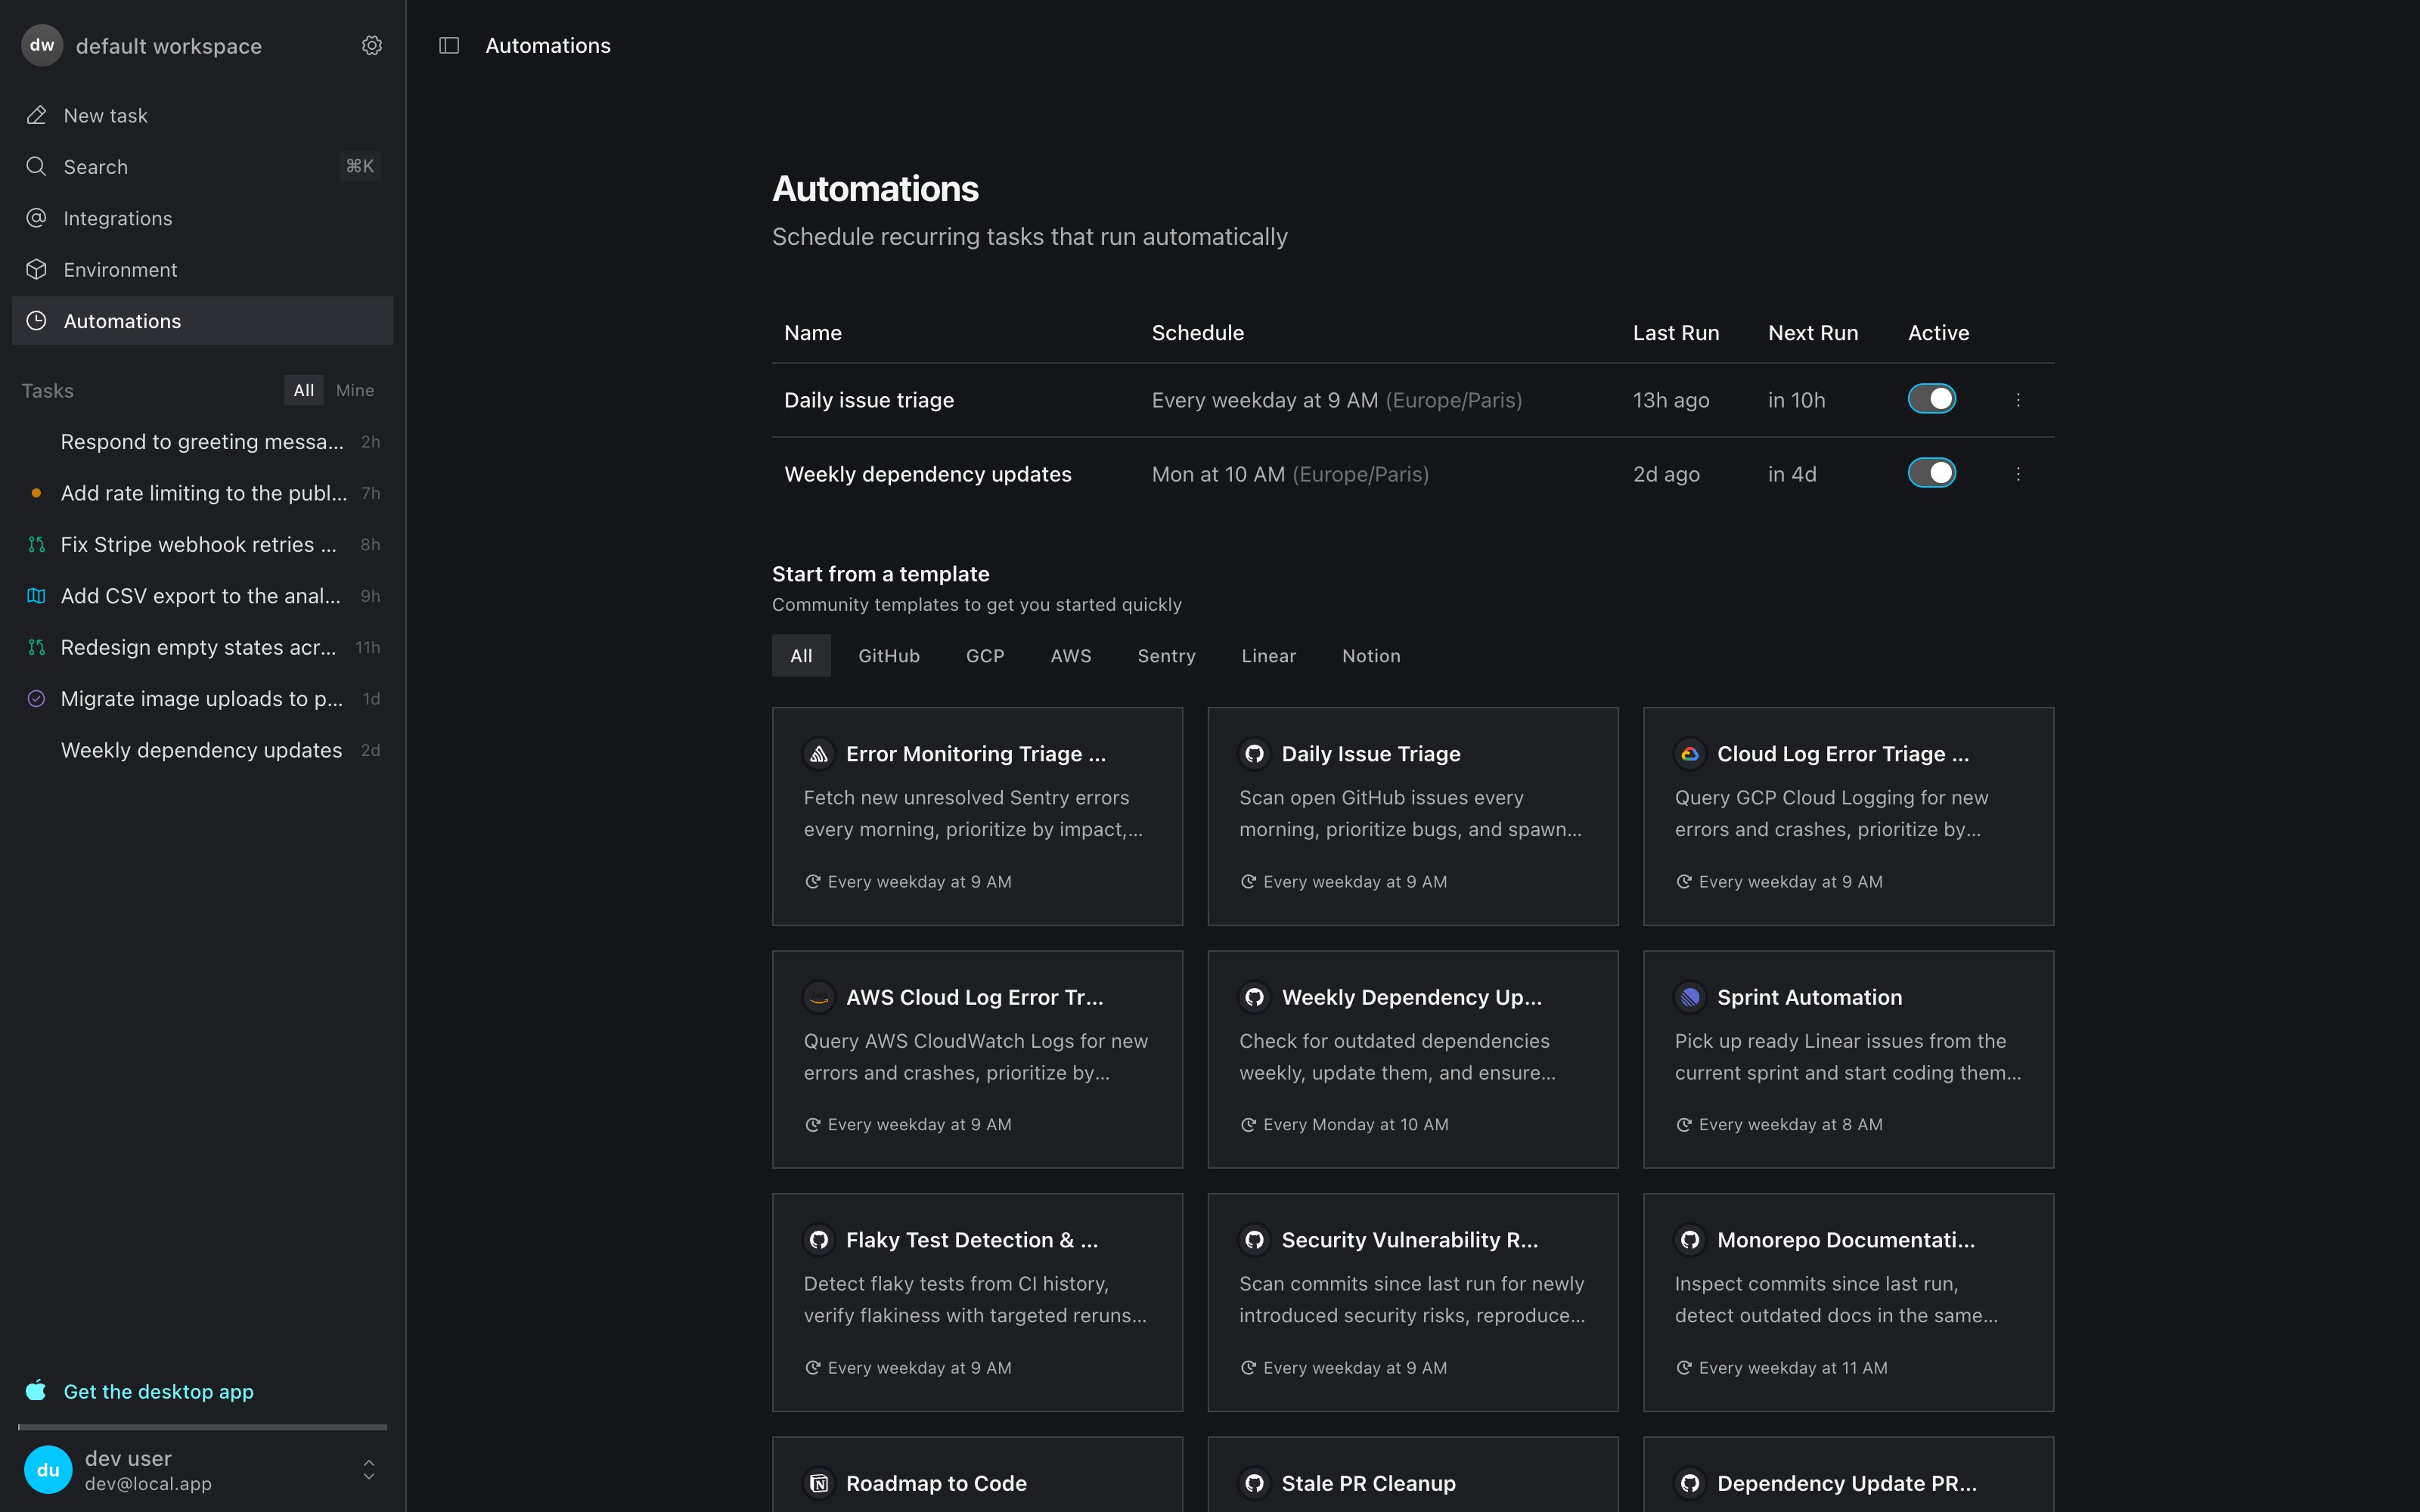Open the more menu for Daily issue triage

2018,400
